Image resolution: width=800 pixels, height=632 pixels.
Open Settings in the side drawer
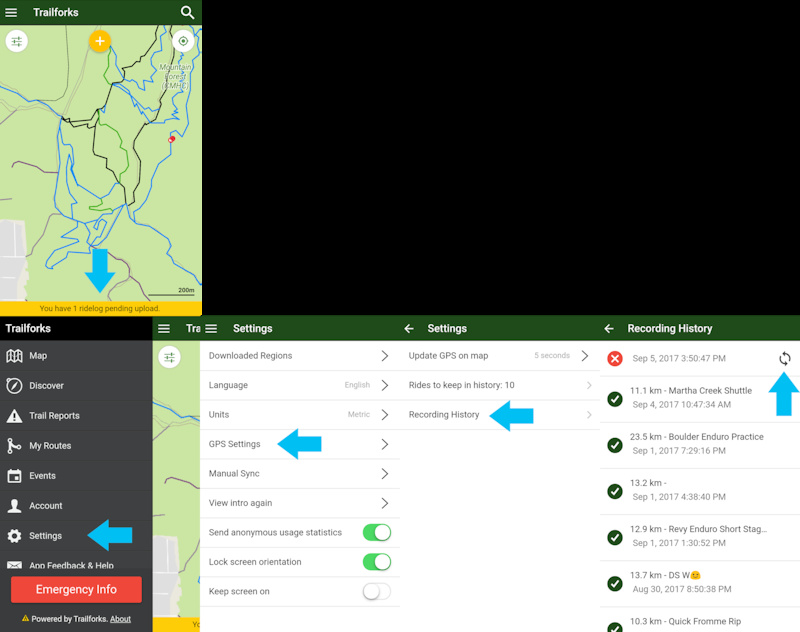click(x=76, y=536)
